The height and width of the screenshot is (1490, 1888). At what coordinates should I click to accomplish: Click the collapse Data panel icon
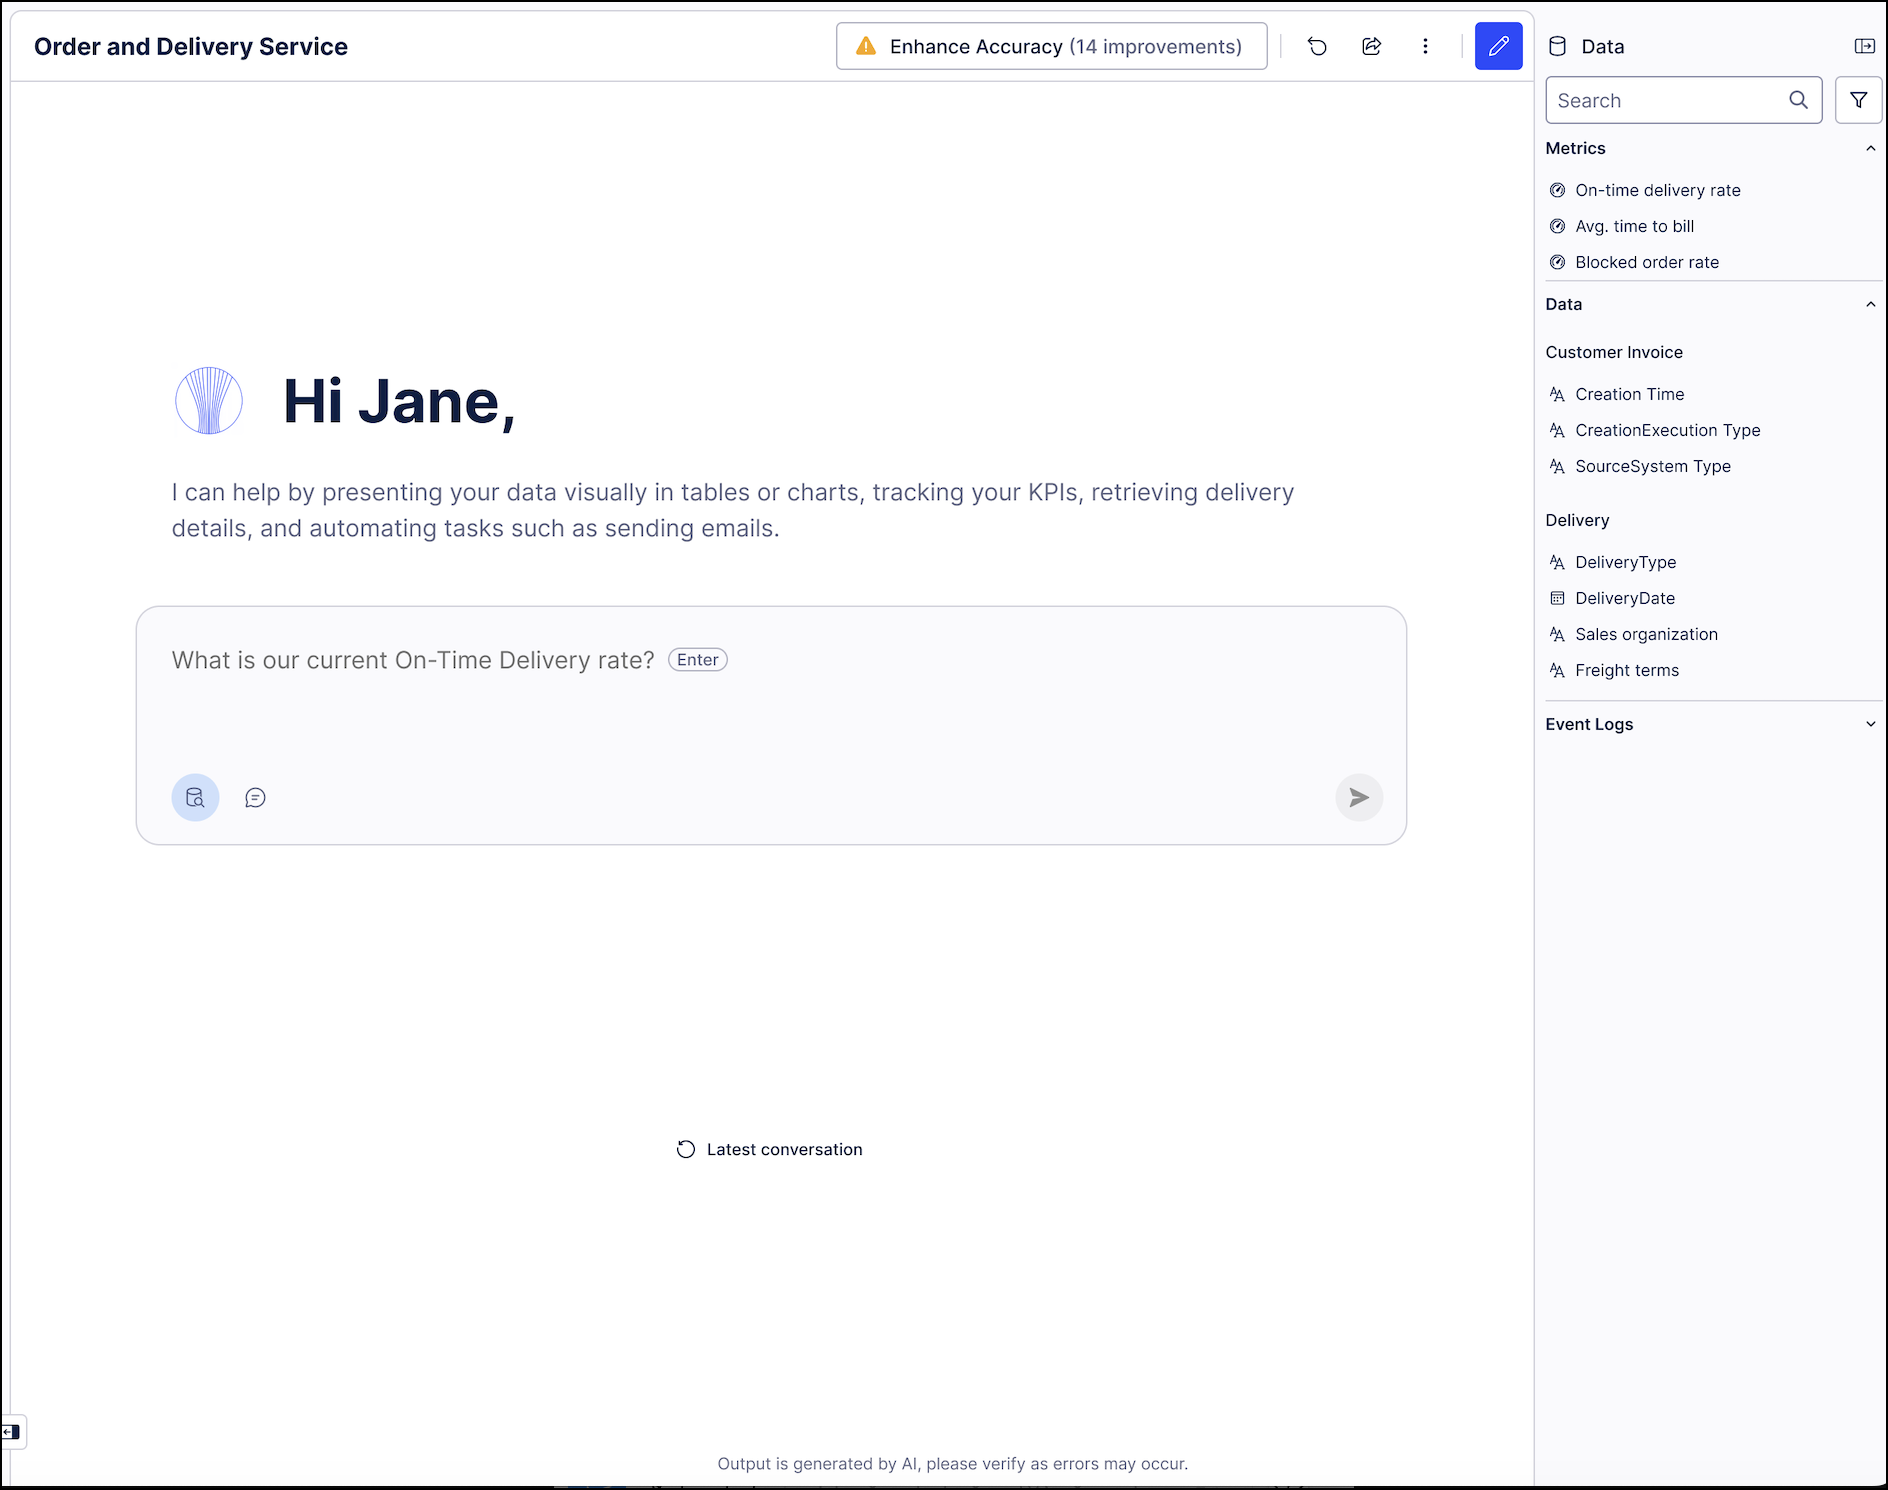click(1864, 46)
